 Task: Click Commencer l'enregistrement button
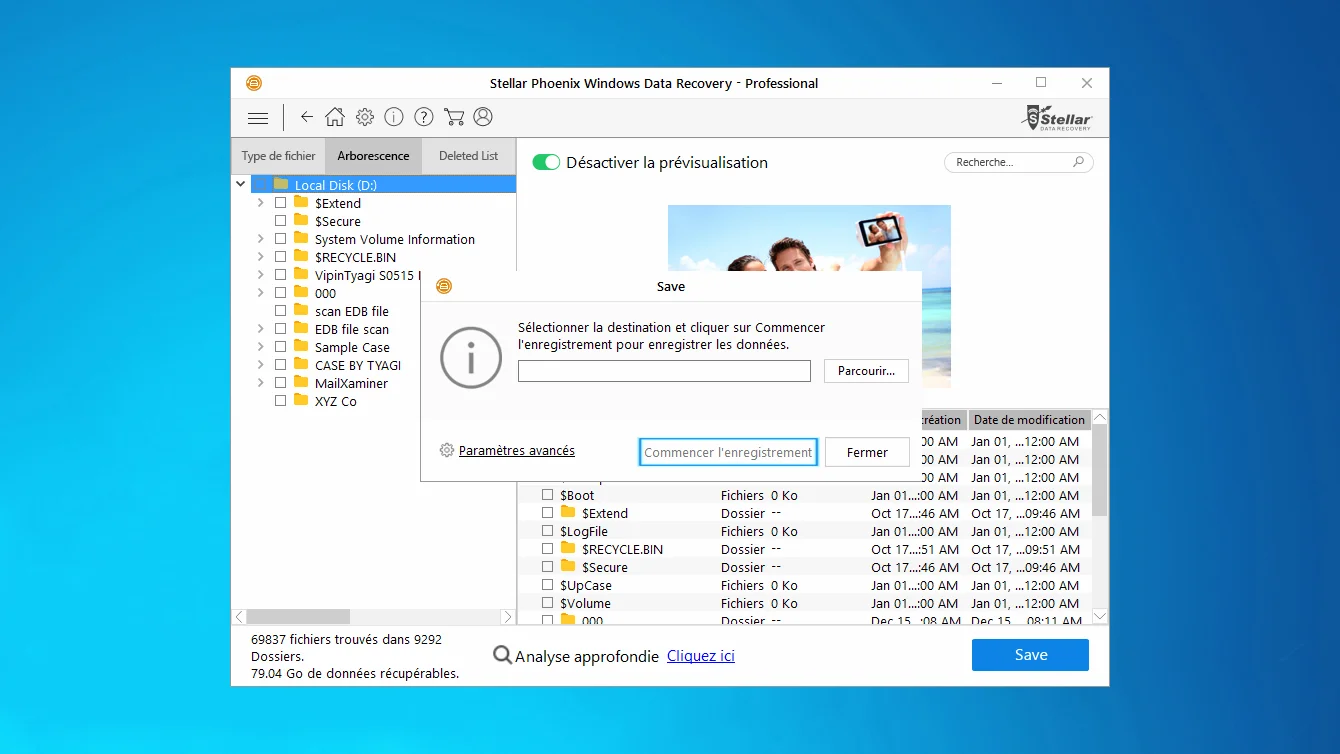(x=728, y=452)
